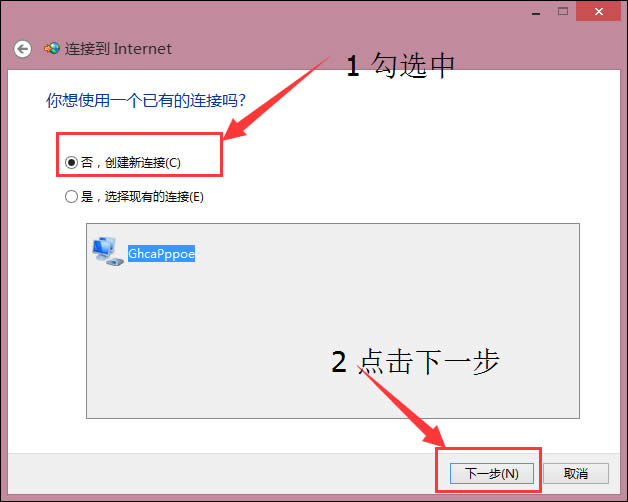Image resolution: width=628 pixels, height=502 pixels.
Task: Click the 下一步(N) button
Action: pyautogui.click(x=492, y=474)
